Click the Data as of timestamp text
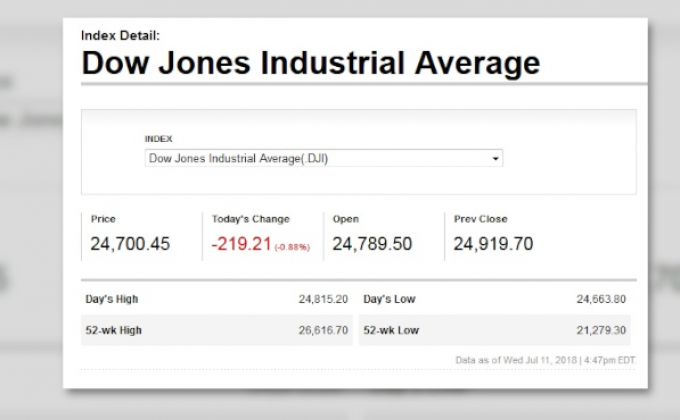Screen dimensions: 680x420 coord(545,360)
